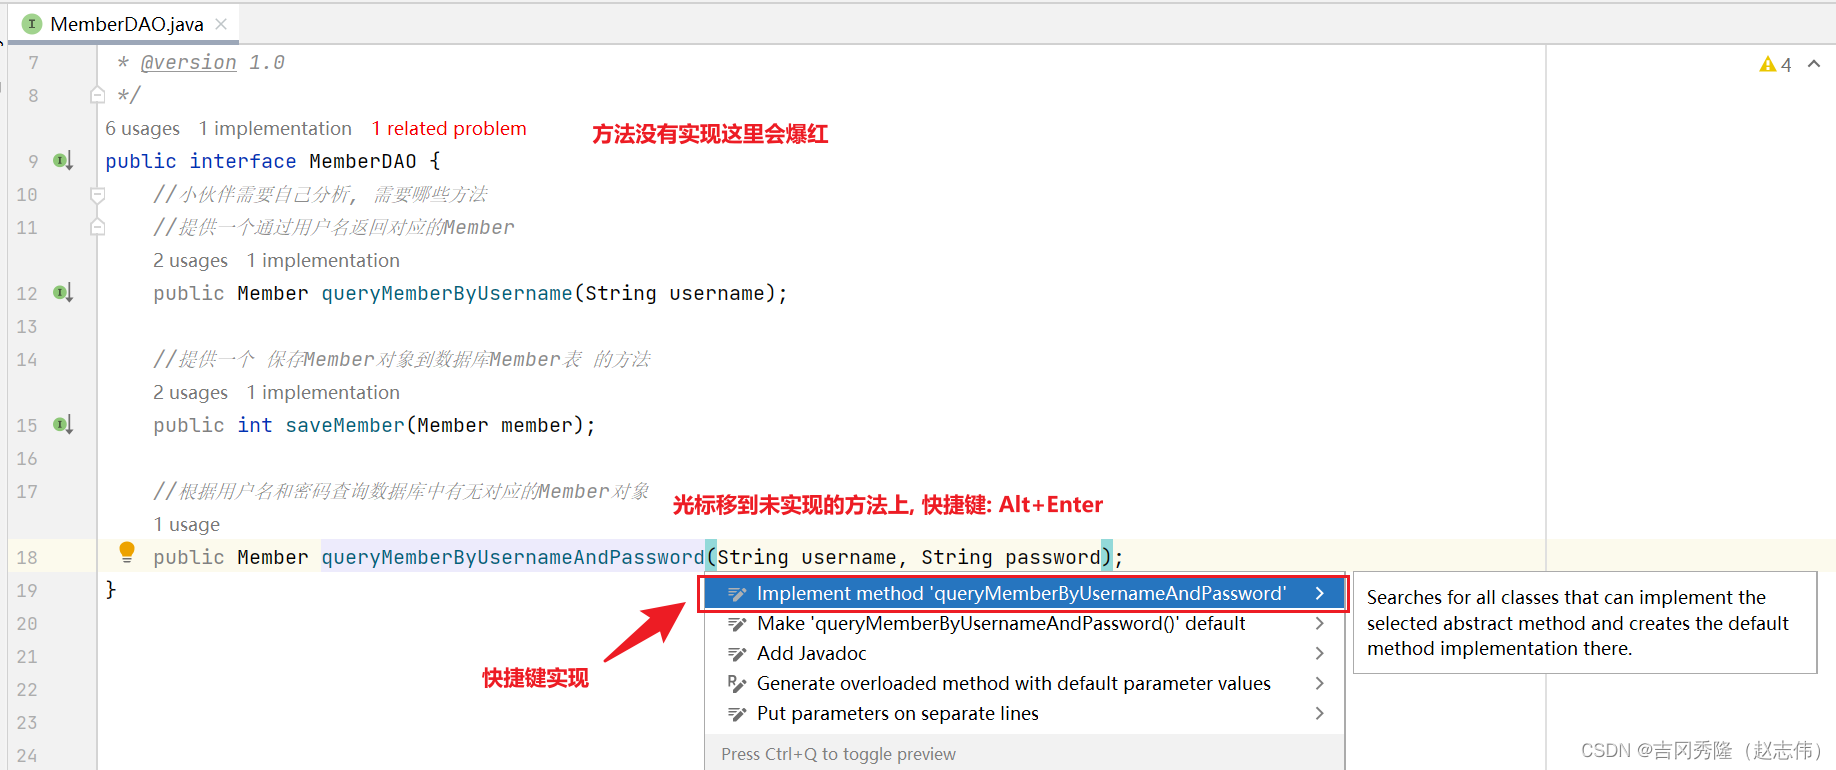Click the pencil icon beside Implement method
The image size is (1836, 770).
click(x=737, y=594)
